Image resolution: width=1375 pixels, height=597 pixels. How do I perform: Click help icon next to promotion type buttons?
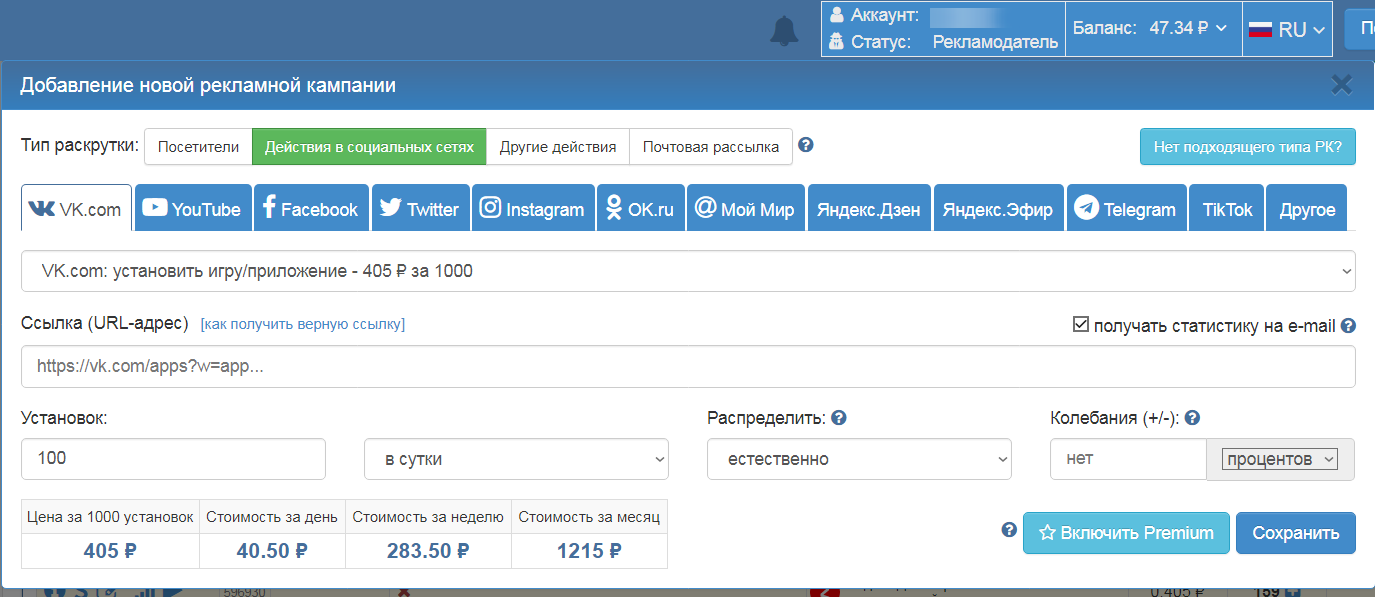(806, 145)
